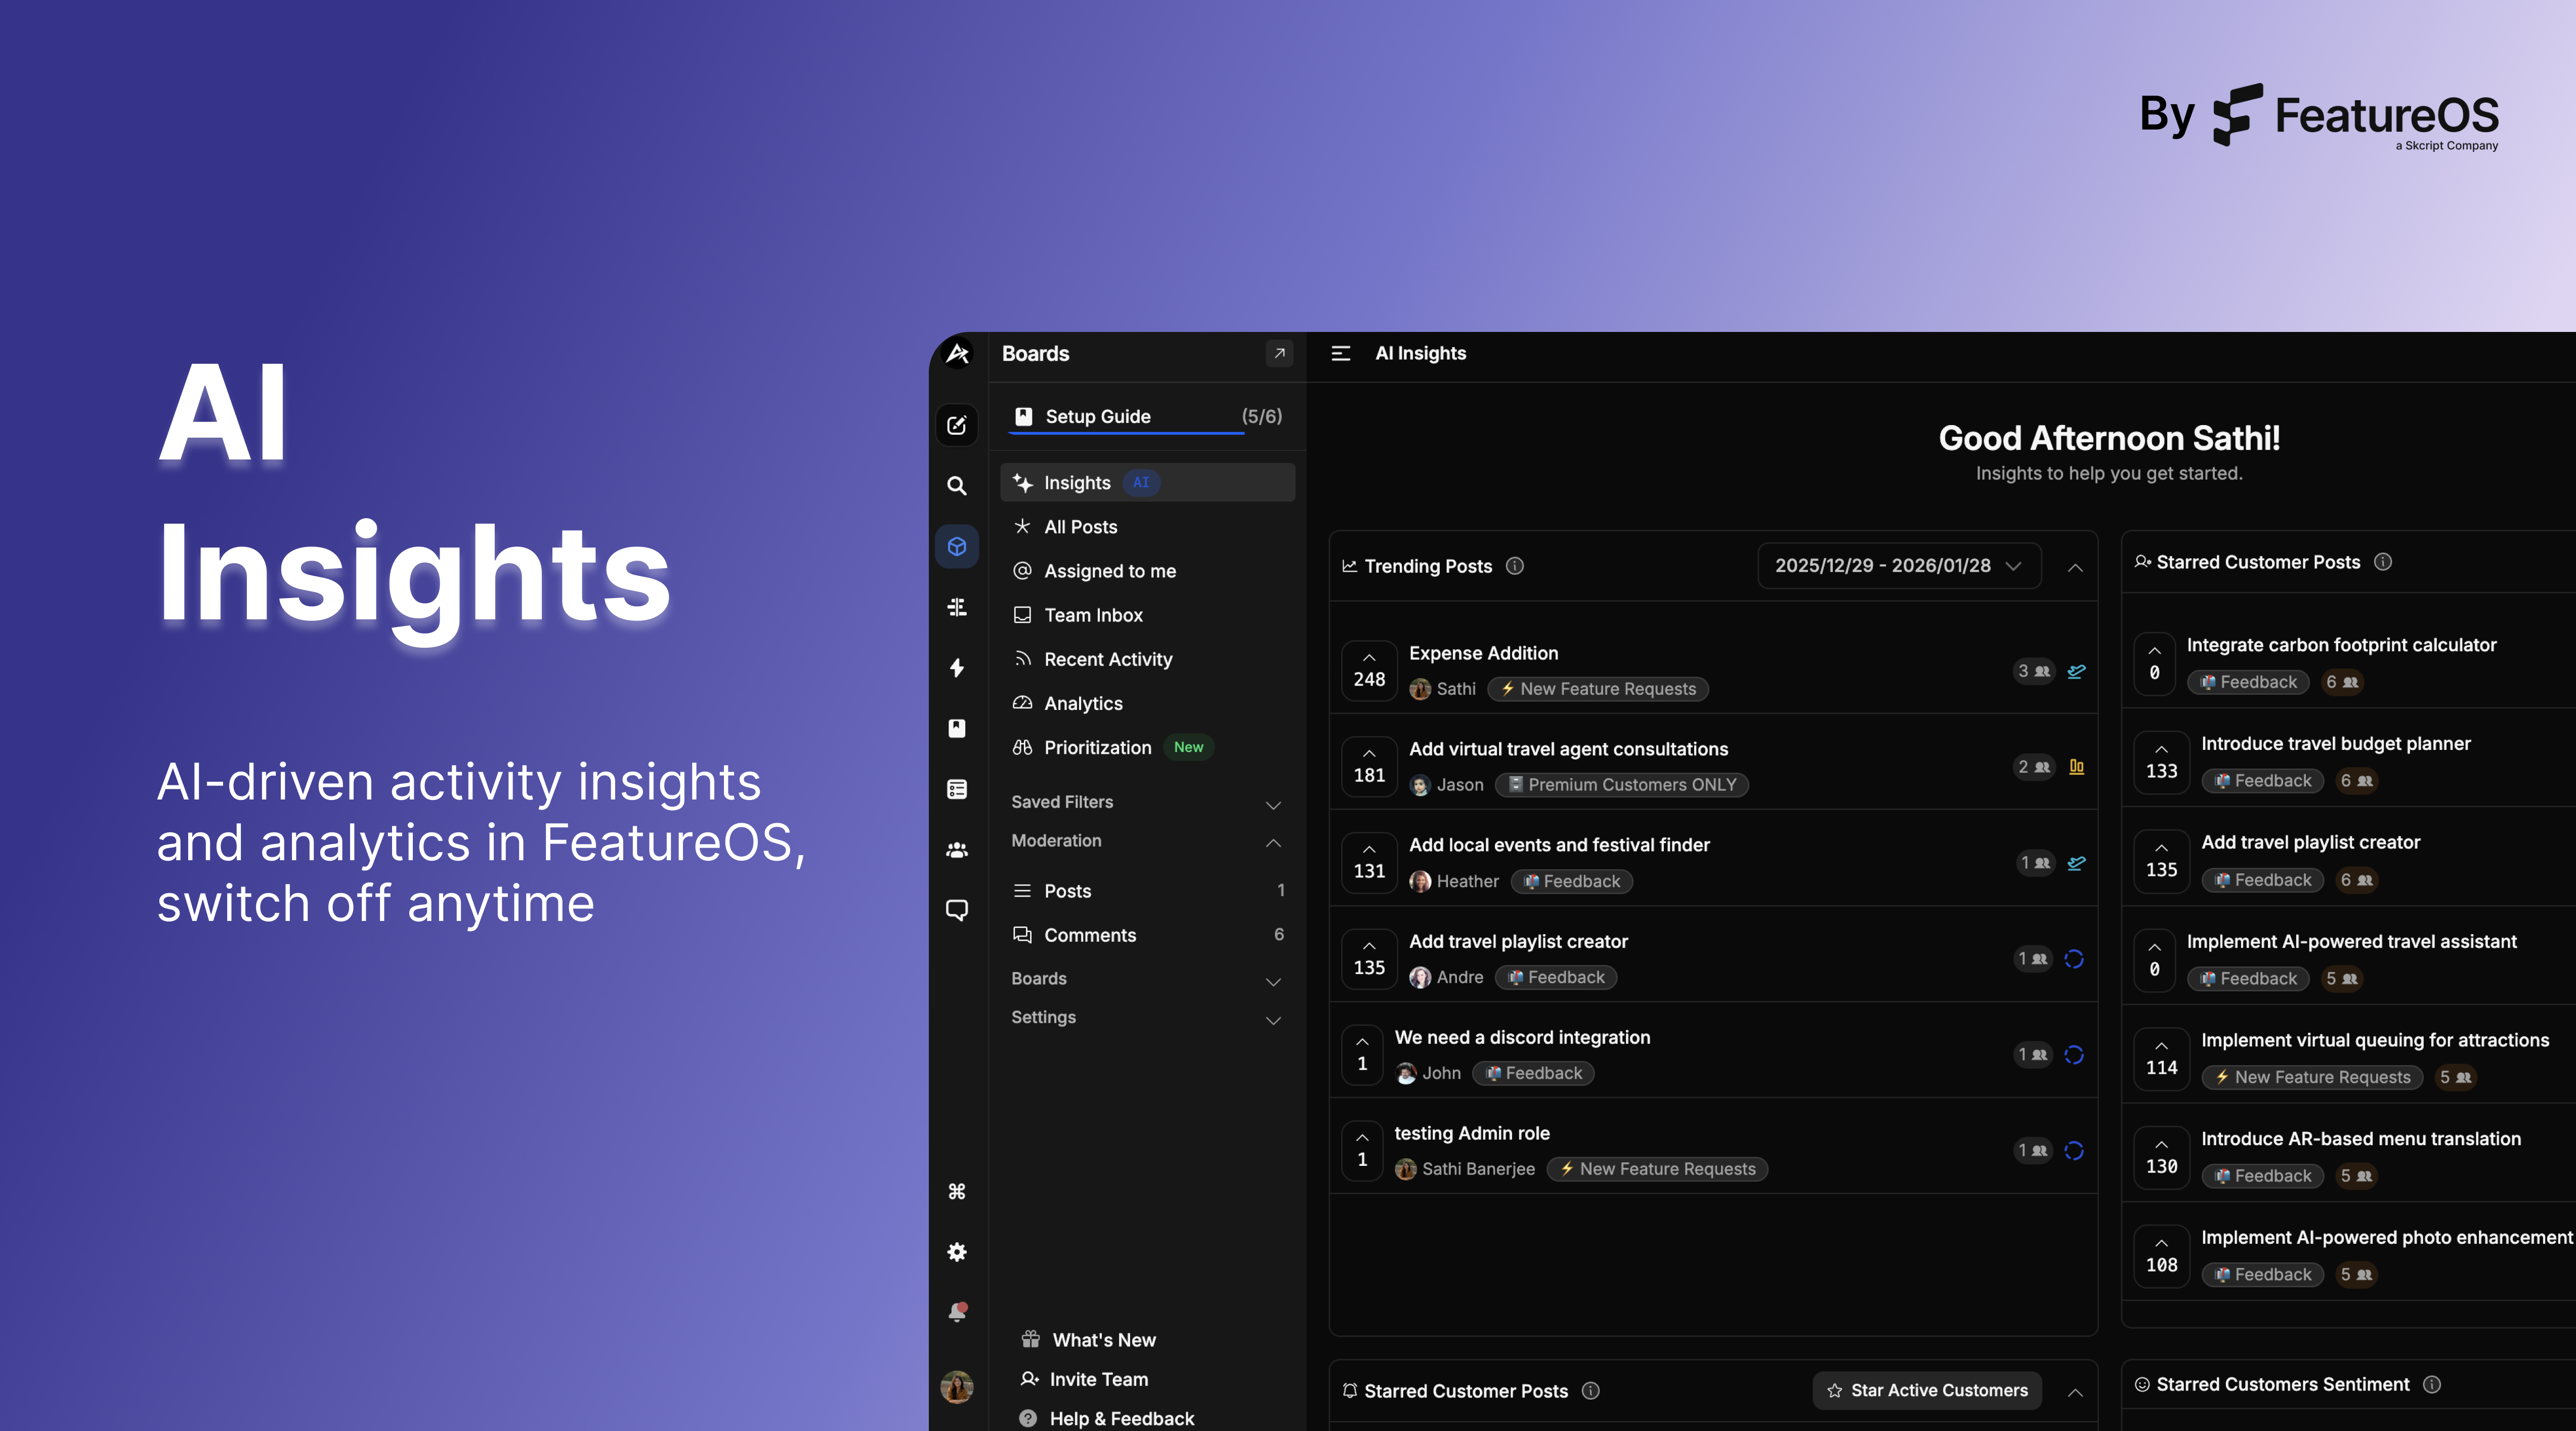Click the Star Active Customers button
This screenshot has width=2576, height=1431.
(1926, 1390)
